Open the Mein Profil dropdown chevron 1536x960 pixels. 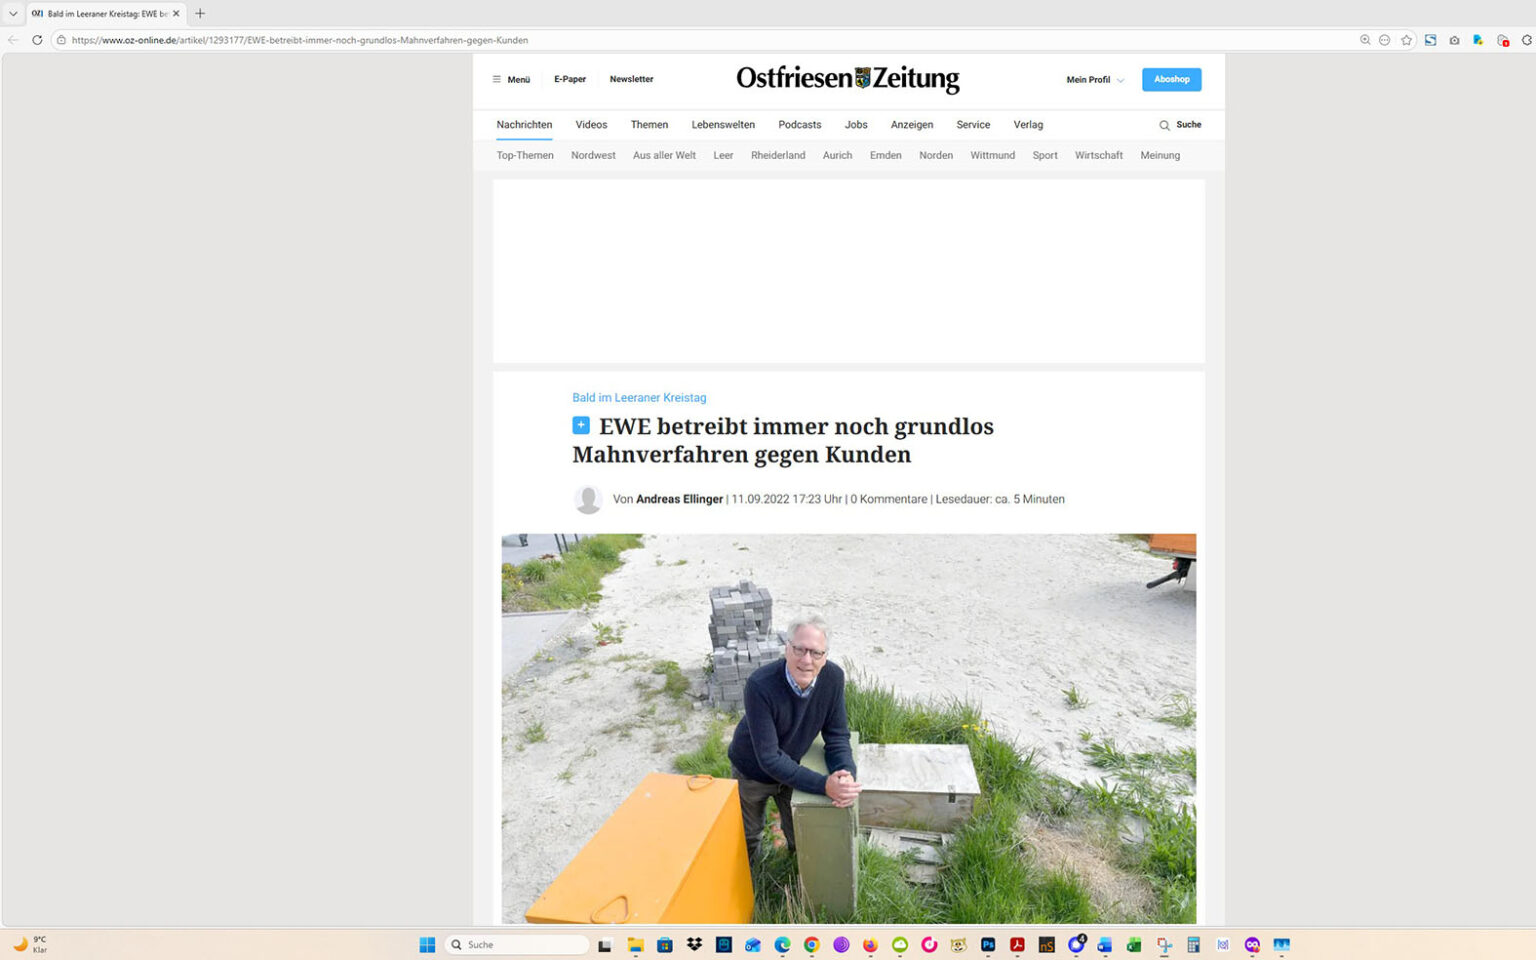1121,80
